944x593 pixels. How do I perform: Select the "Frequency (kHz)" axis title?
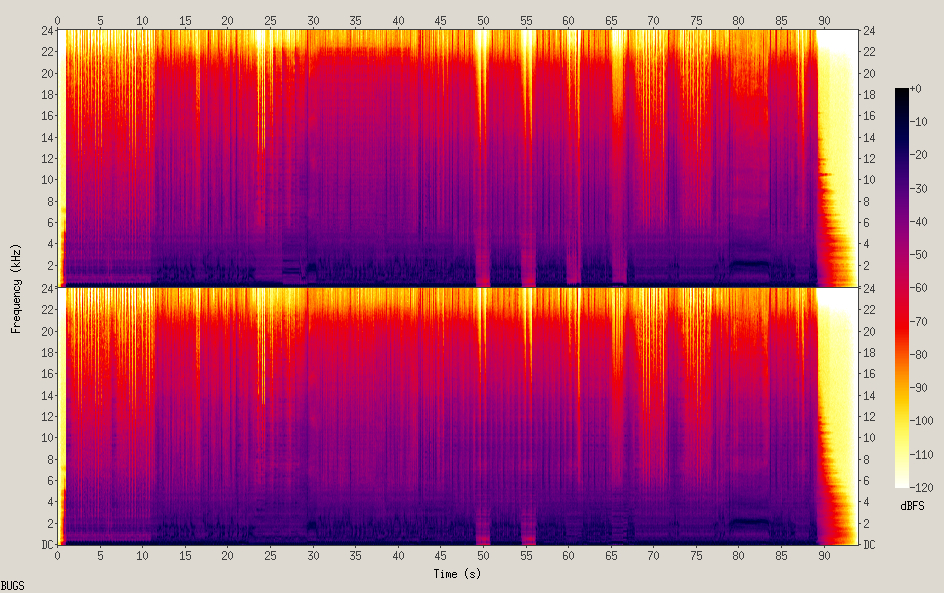pyautogui.click(x=16, y=288)
